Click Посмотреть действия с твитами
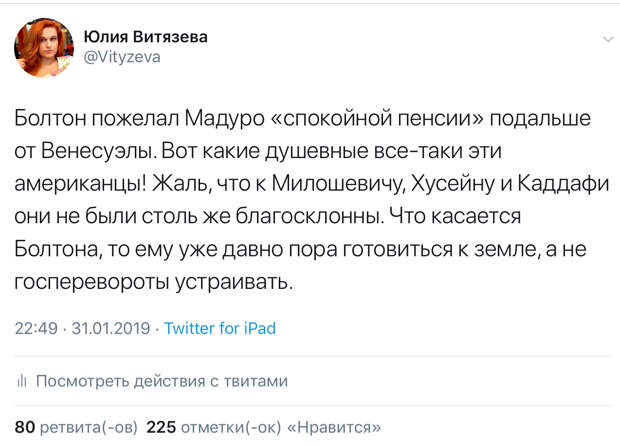This screenshot has height=446, width=620. [162, 381]
